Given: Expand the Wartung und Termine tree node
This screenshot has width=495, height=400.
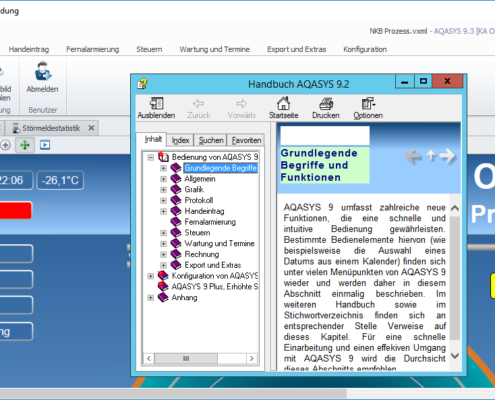Looking at the screenshot, I should click(x=163, y=244).
